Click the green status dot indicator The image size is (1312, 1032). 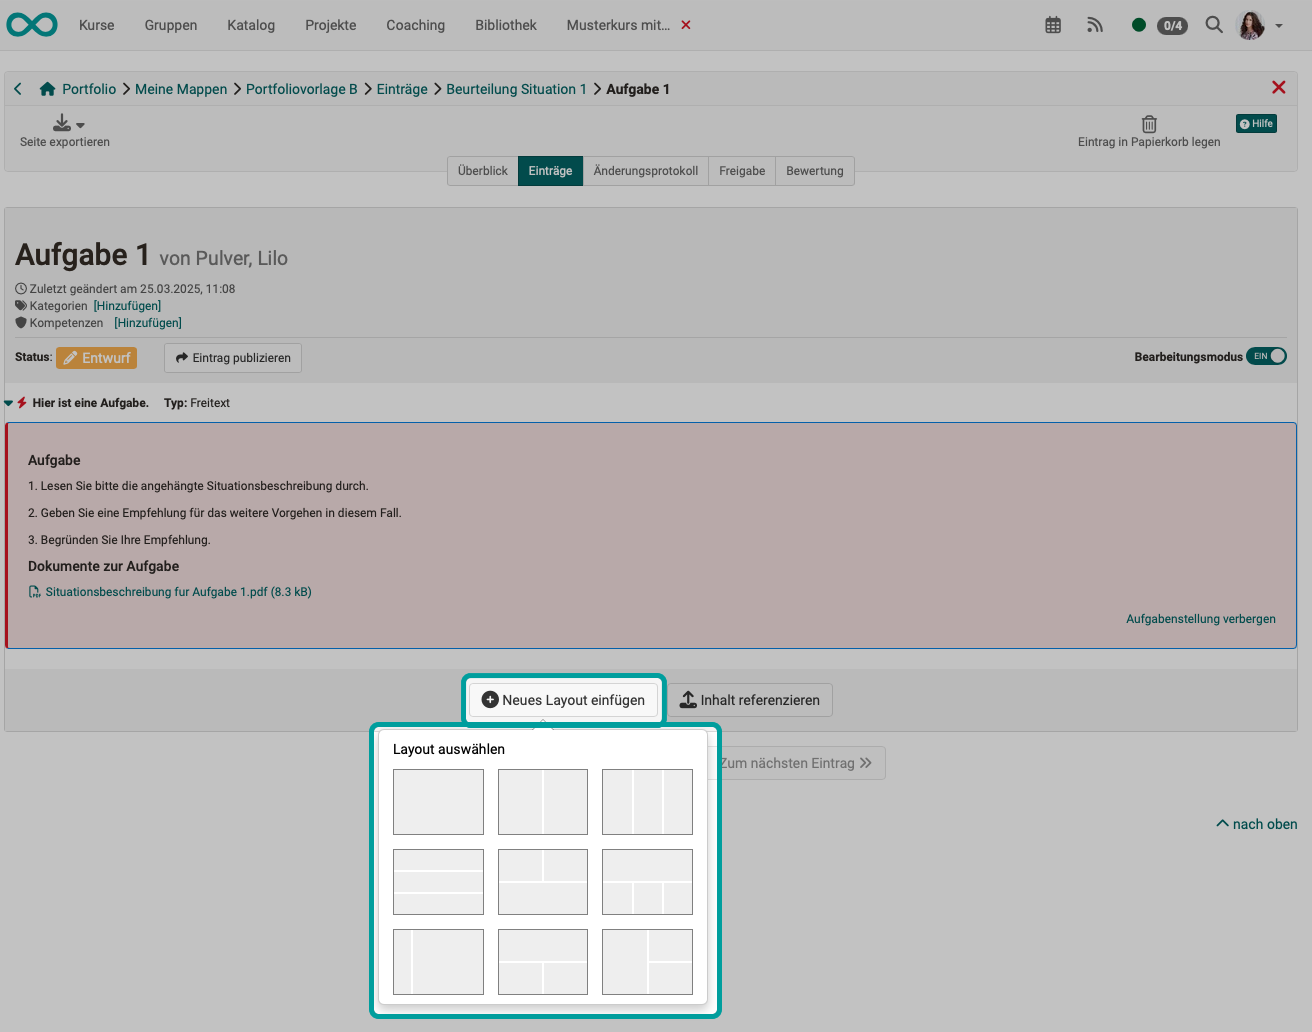click(x=1138, y=24)
